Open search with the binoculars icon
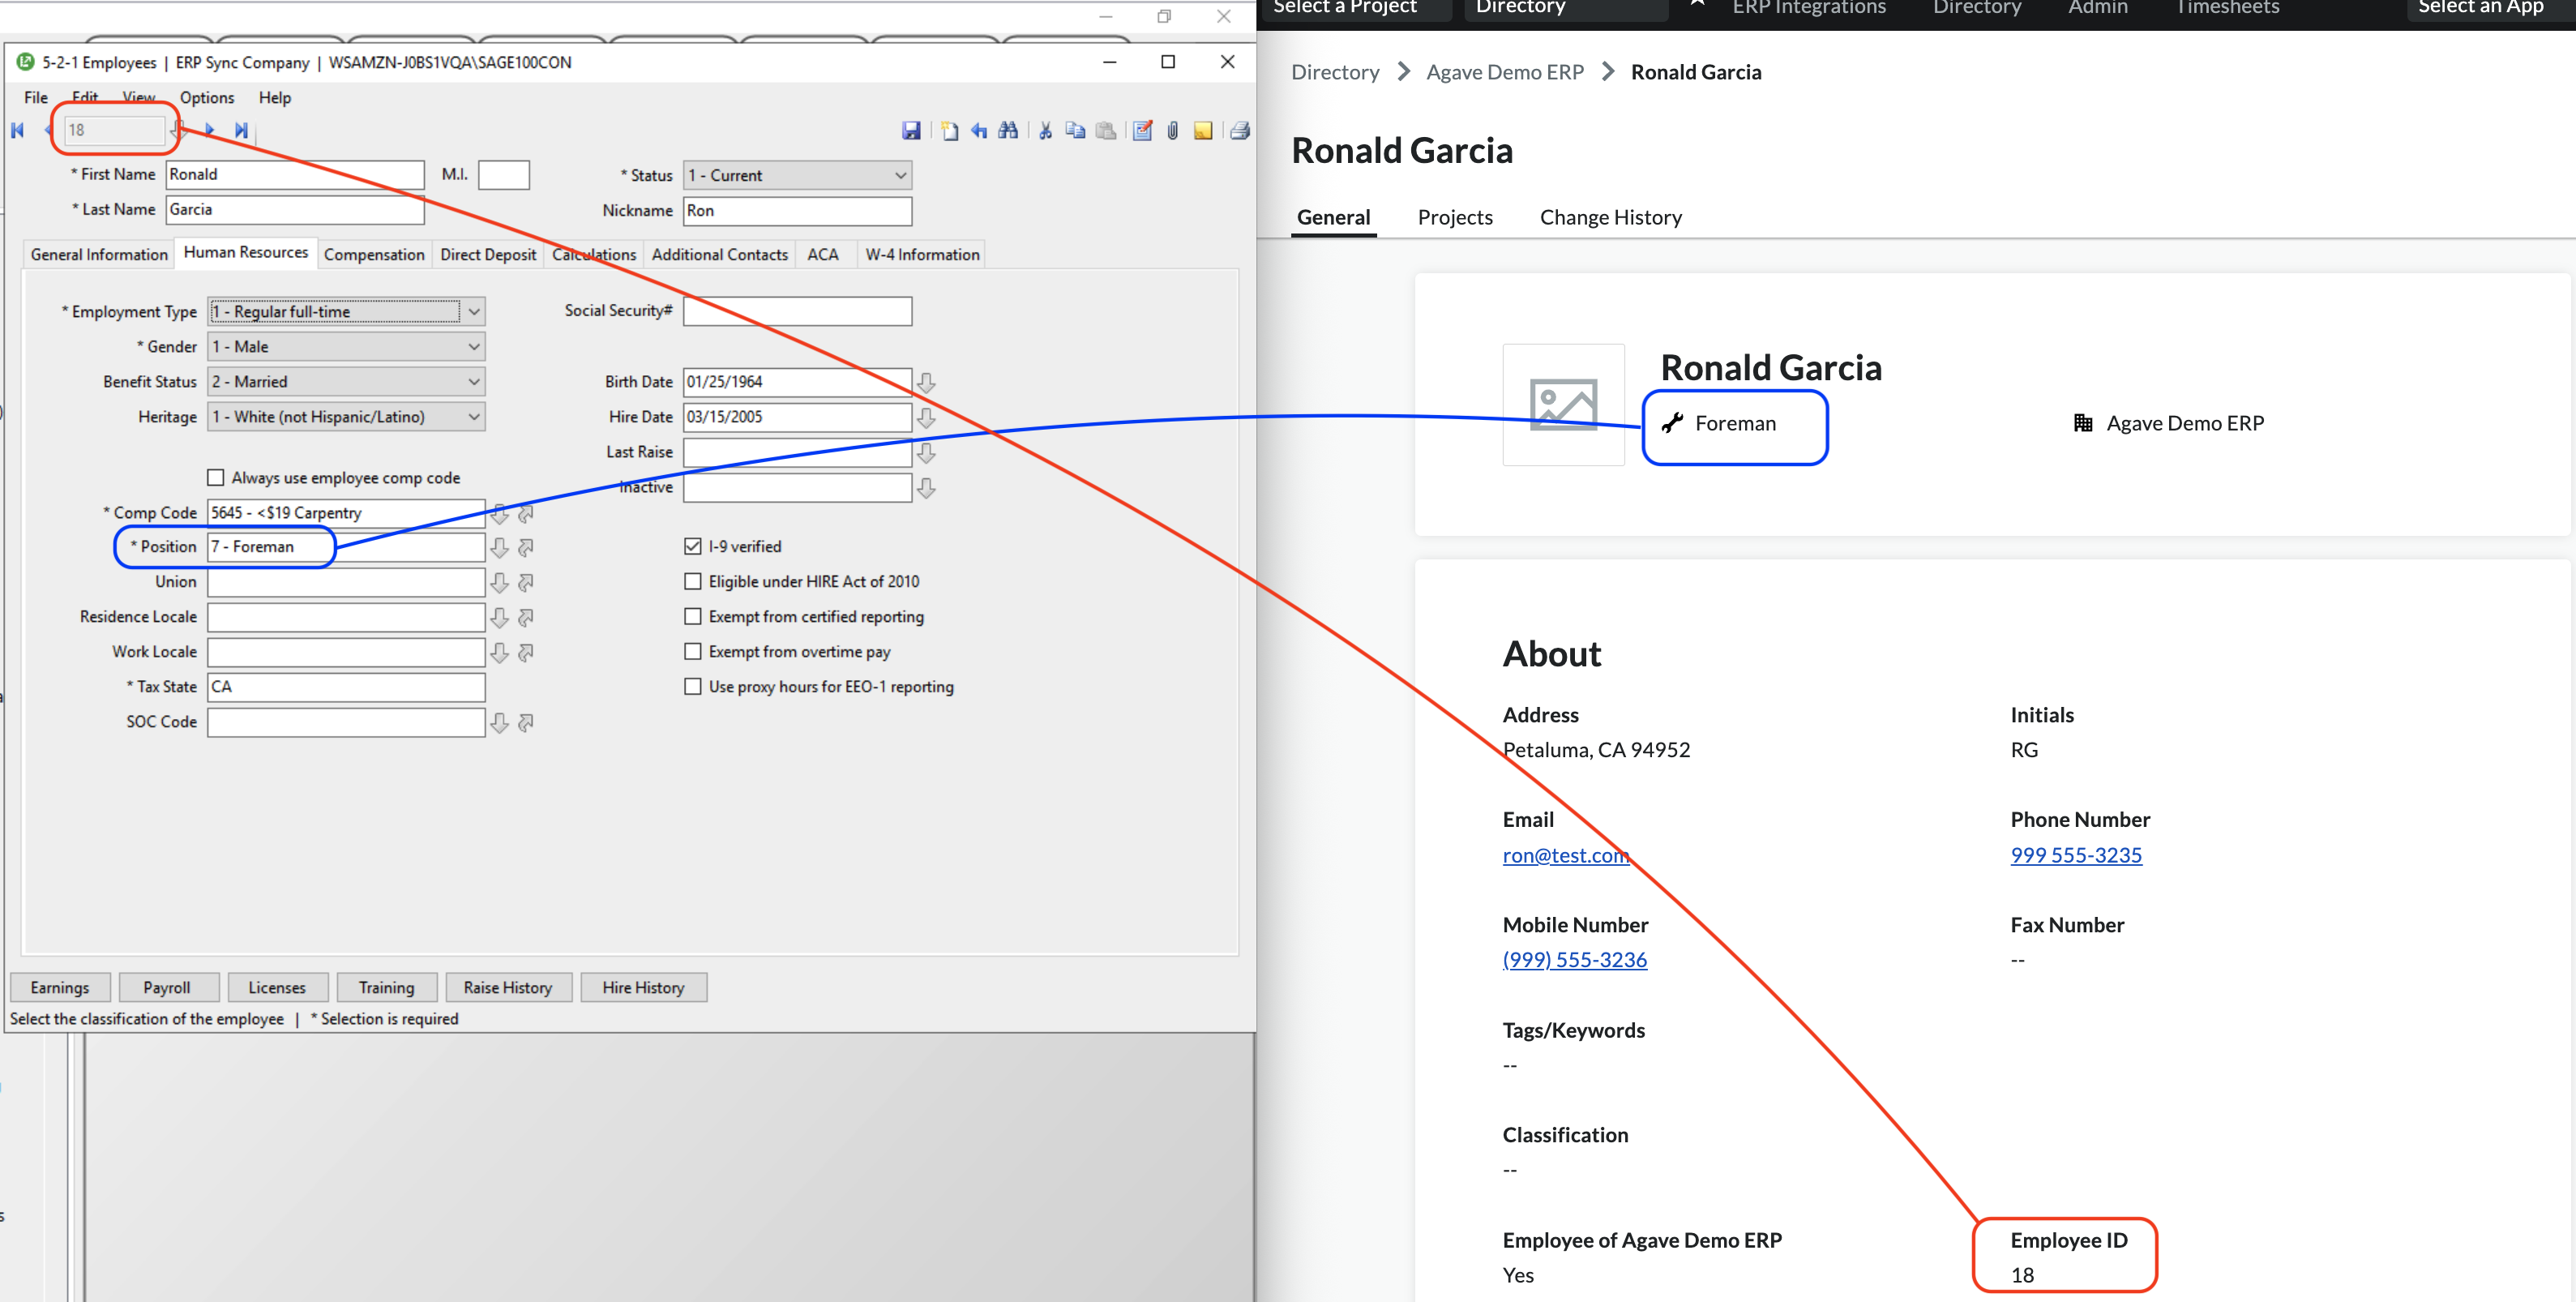The width and height of the screenshot is (2576, 1302). tap(1008, 130)
